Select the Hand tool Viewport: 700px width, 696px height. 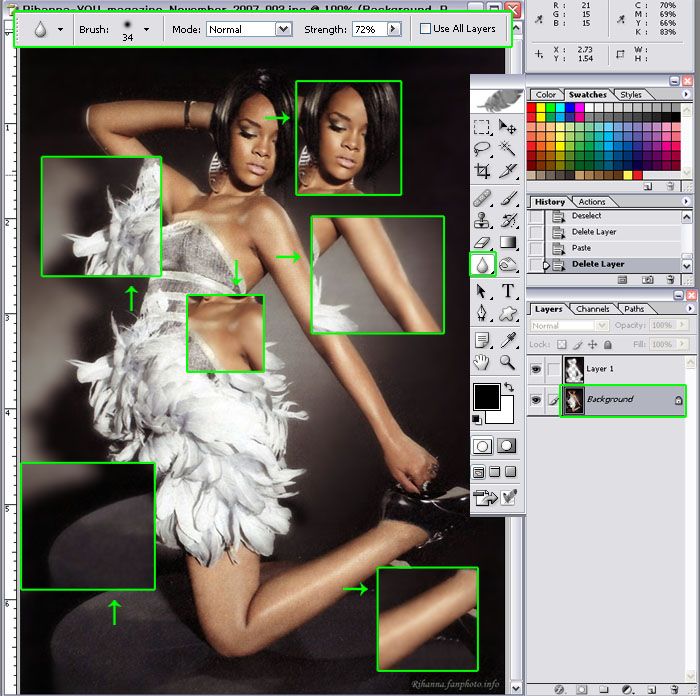pyautogui.click(x=482, y=362)
